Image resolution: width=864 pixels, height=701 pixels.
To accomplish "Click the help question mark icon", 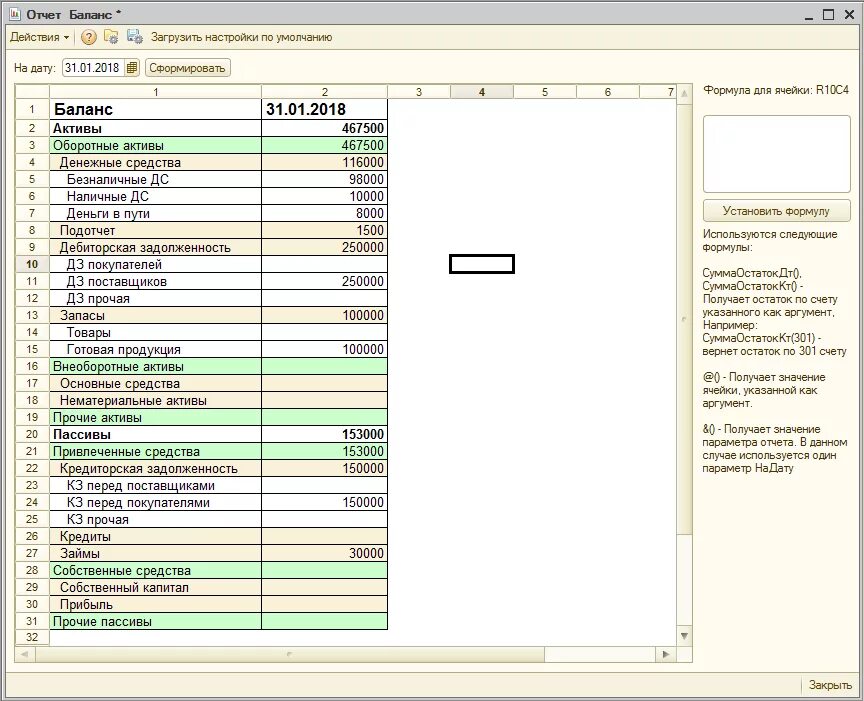I will pos(88,37).
